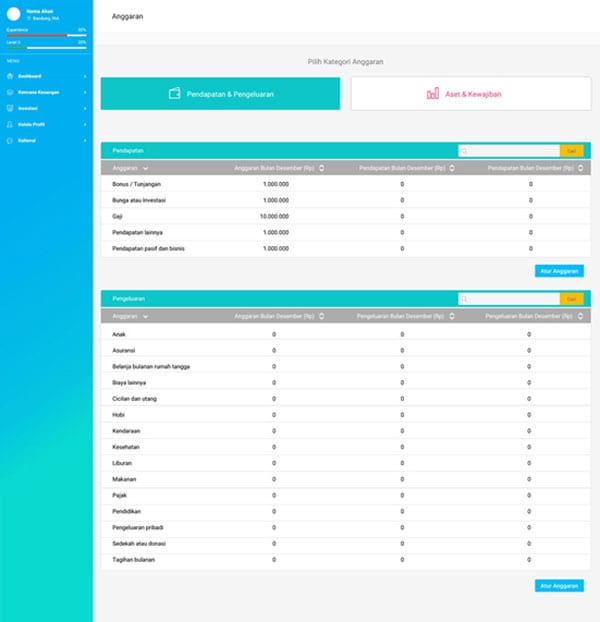Image resolution: width=600 pixels, height=622 pixels.
Task: Expand the Investasi menu chevron
Action: 85,108
